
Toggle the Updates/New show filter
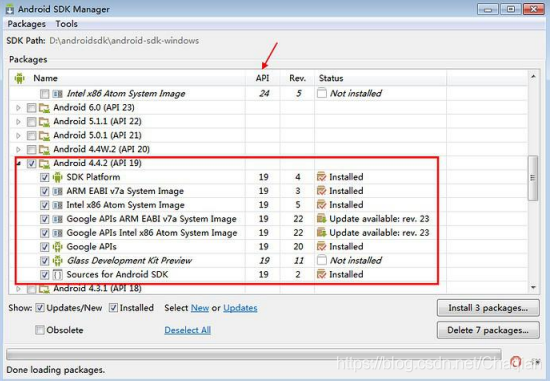tap(40, 308)
